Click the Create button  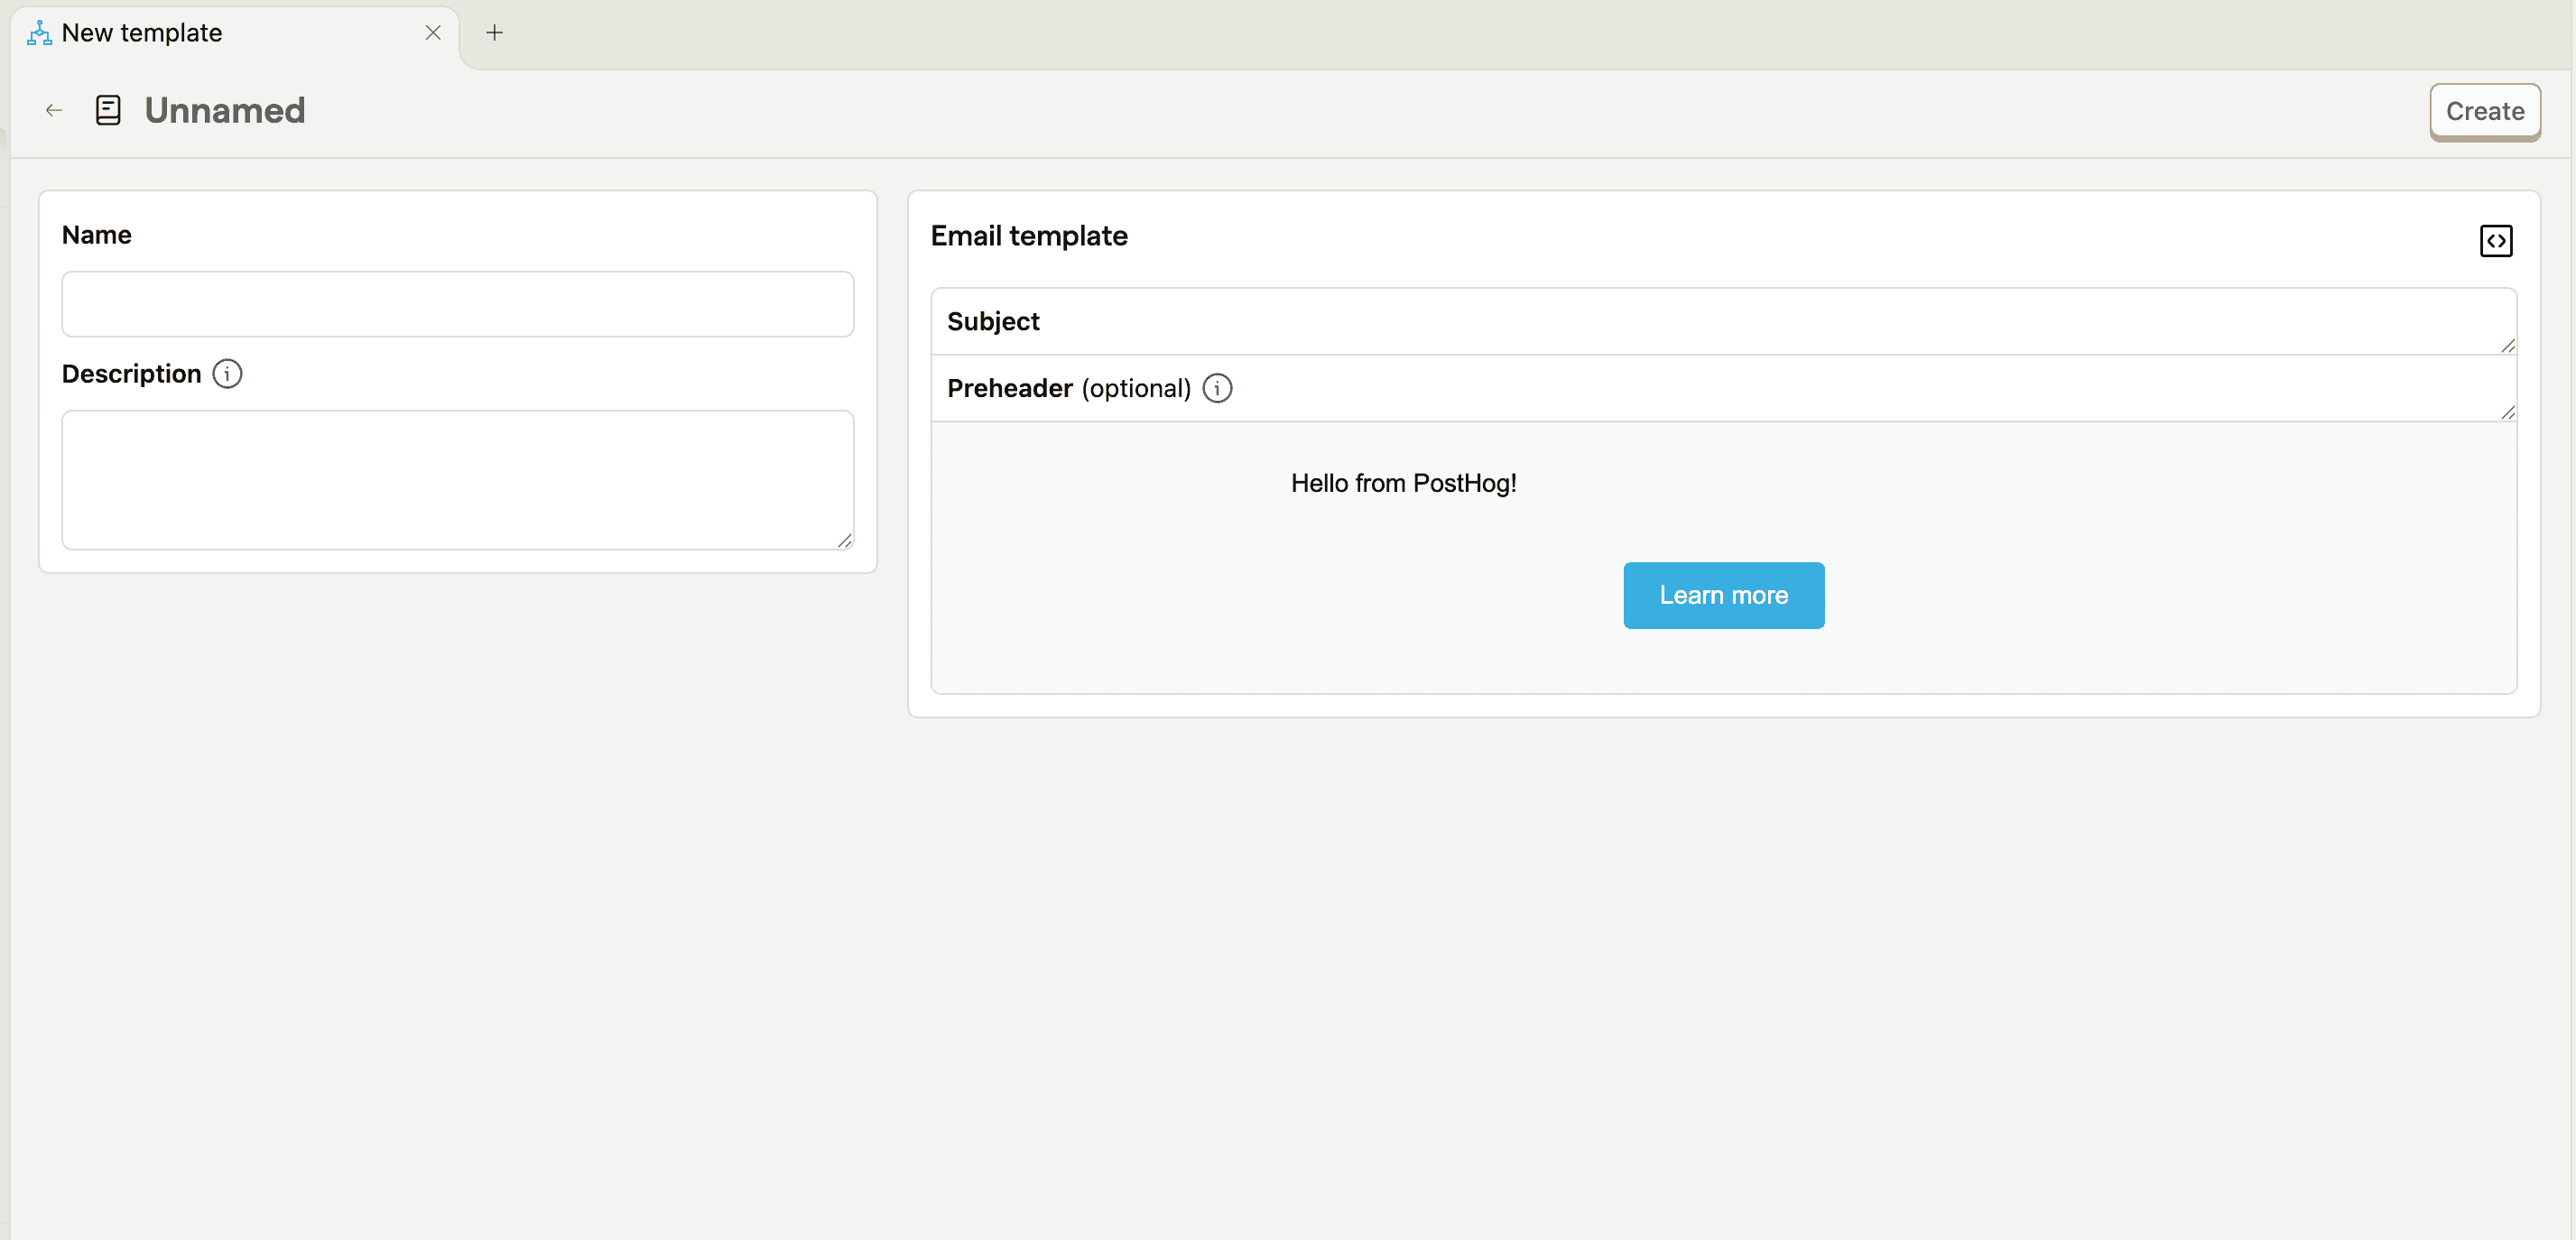[x=2485, y=111]
